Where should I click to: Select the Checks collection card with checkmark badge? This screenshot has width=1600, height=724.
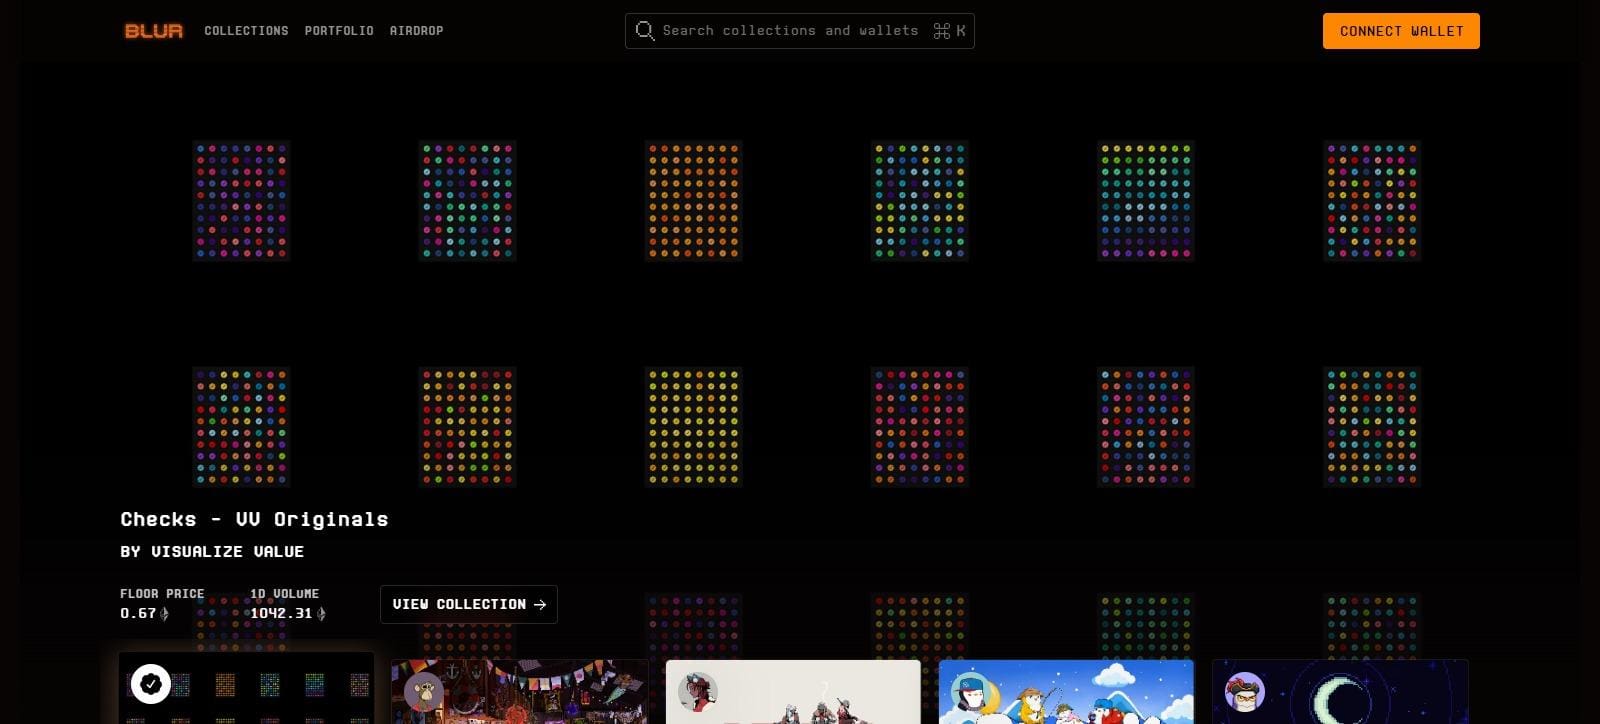(x=247, y=688)
